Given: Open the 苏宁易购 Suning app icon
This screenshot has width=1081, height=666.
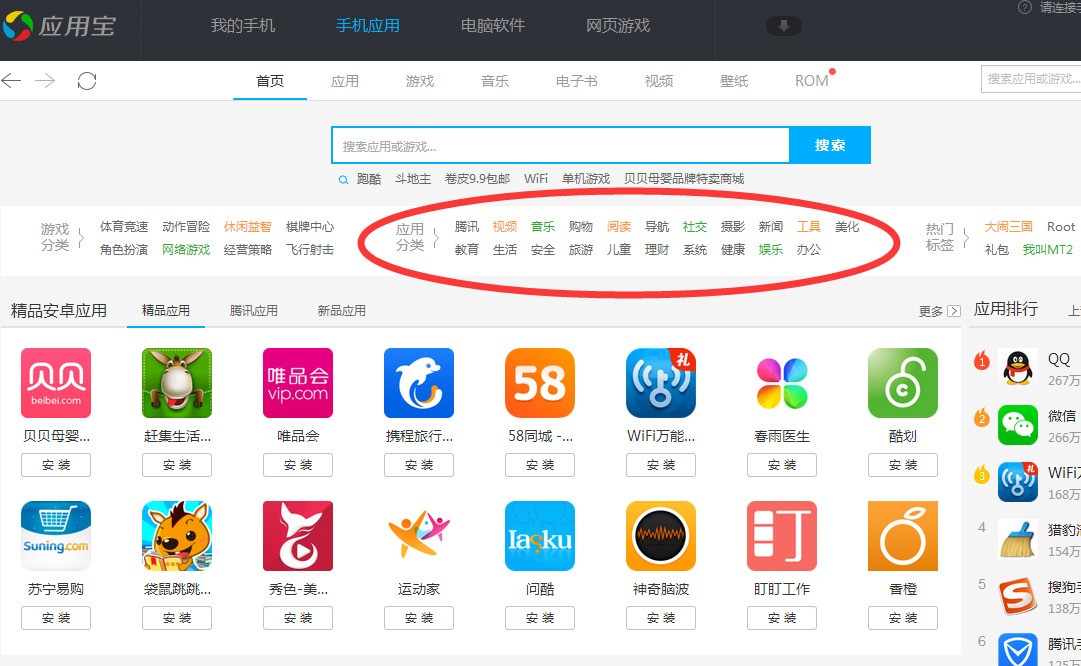Looking at the screenshot, I should (x=56, y=536).
